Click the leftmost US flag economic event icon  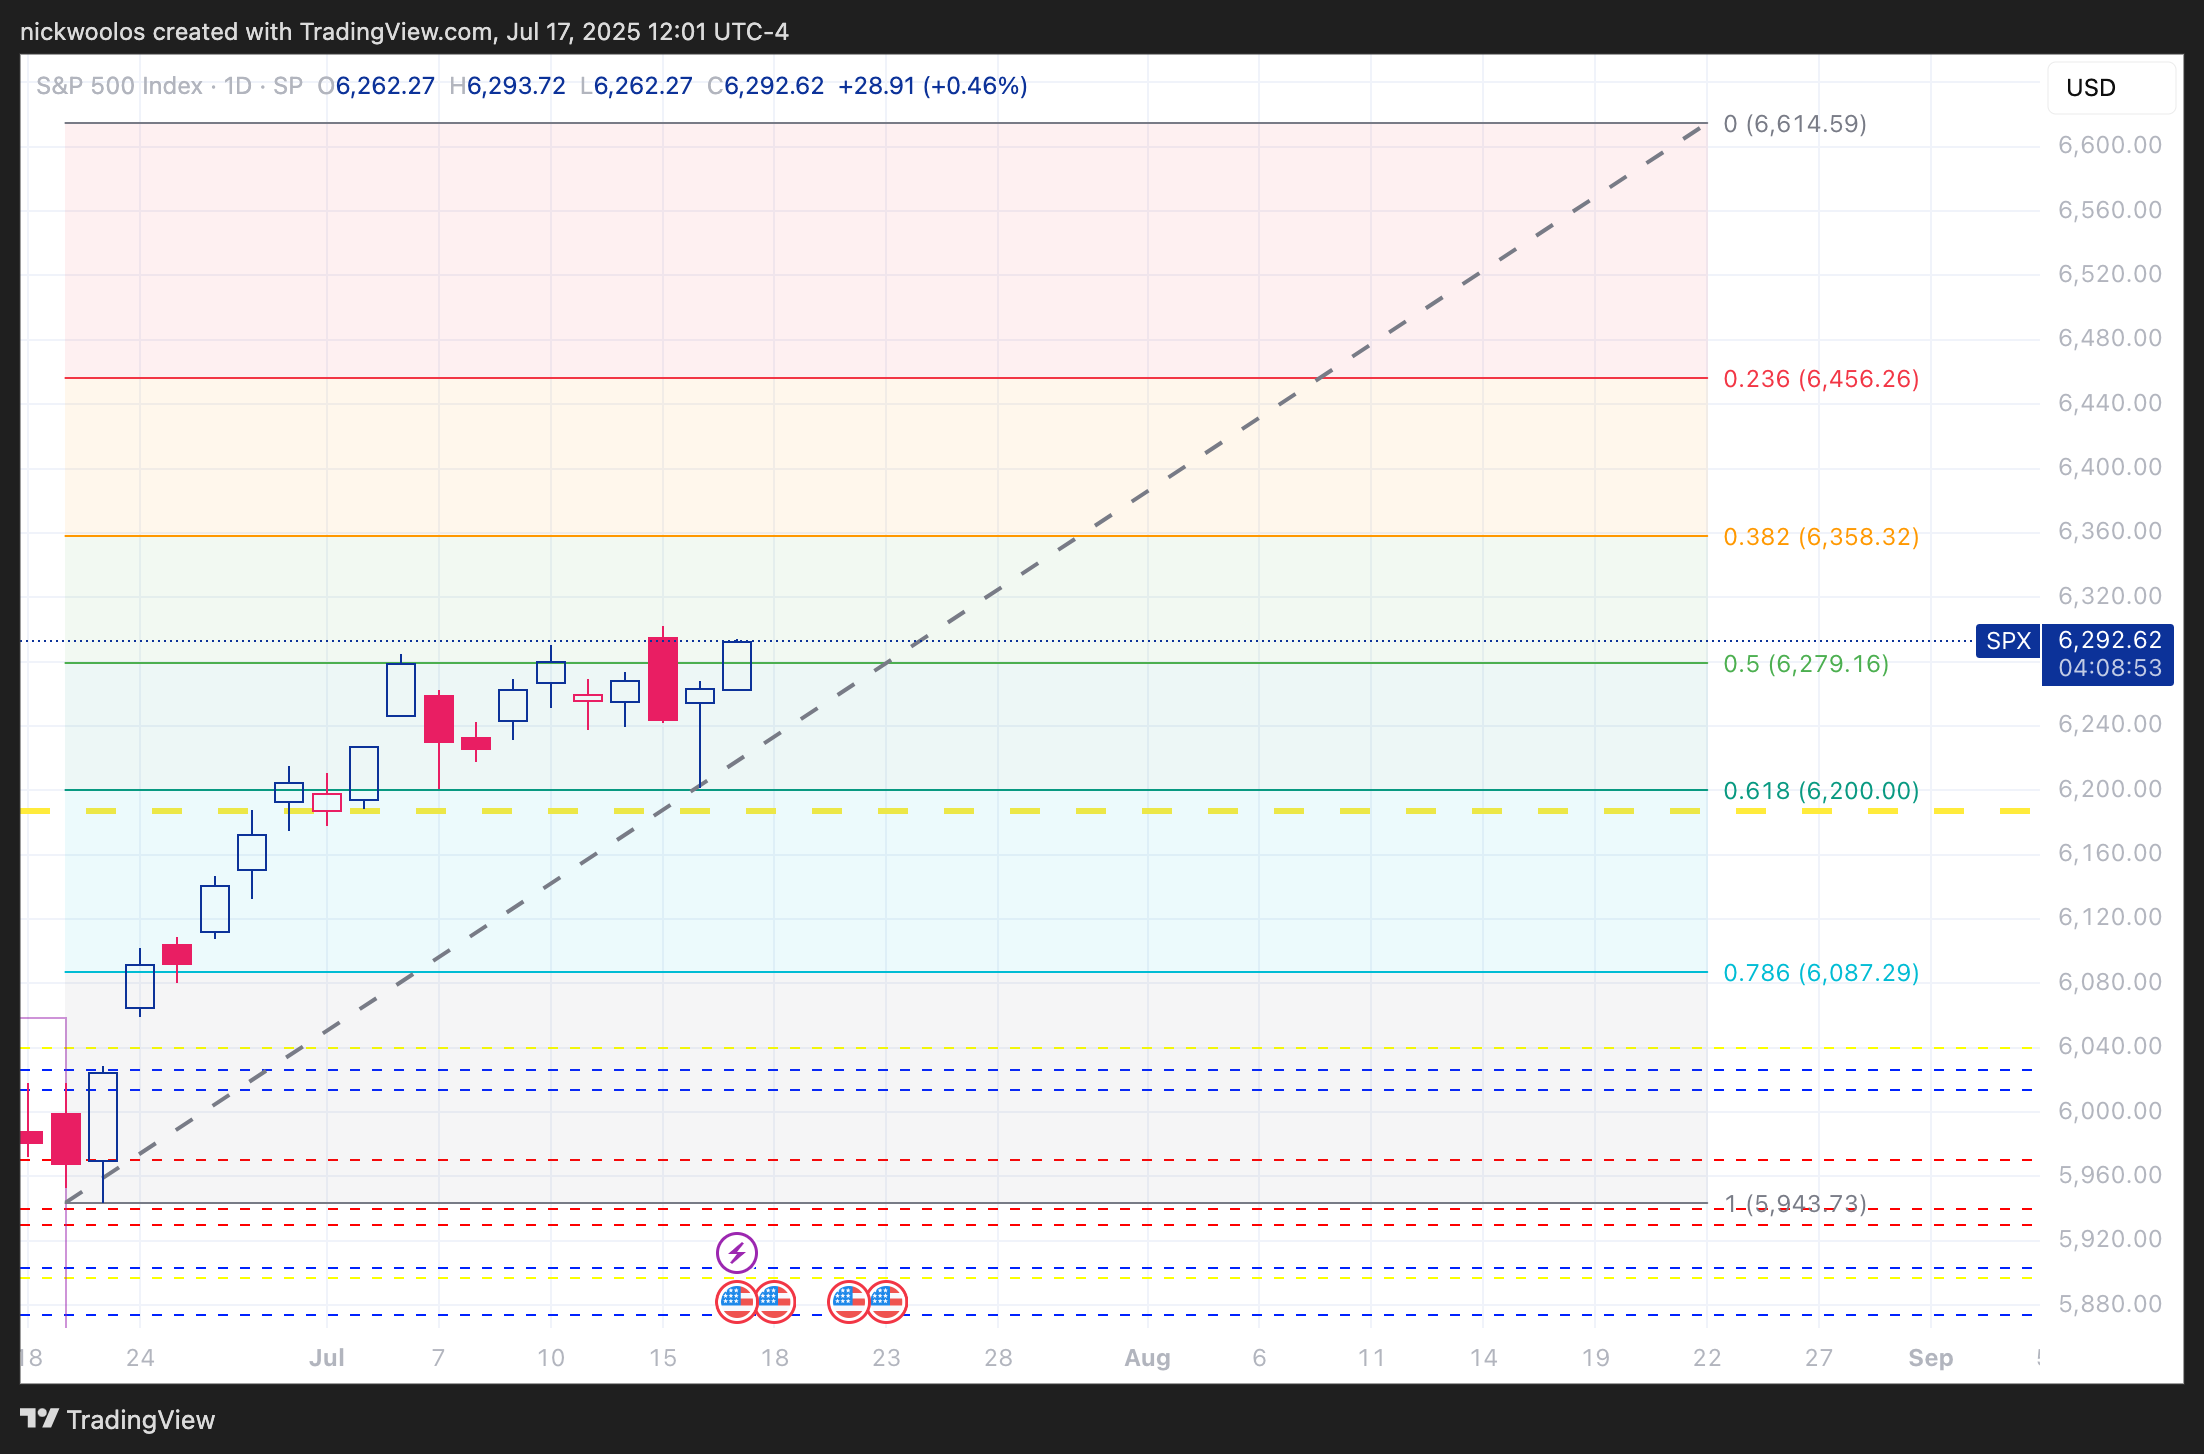tap(736, 1301)
